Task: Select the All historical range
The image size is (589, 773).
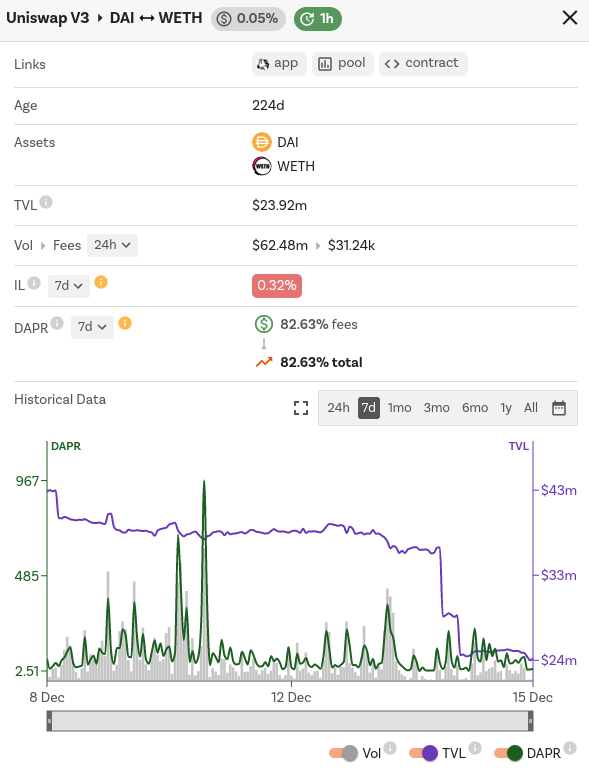Action: click(x=531, y=408)
